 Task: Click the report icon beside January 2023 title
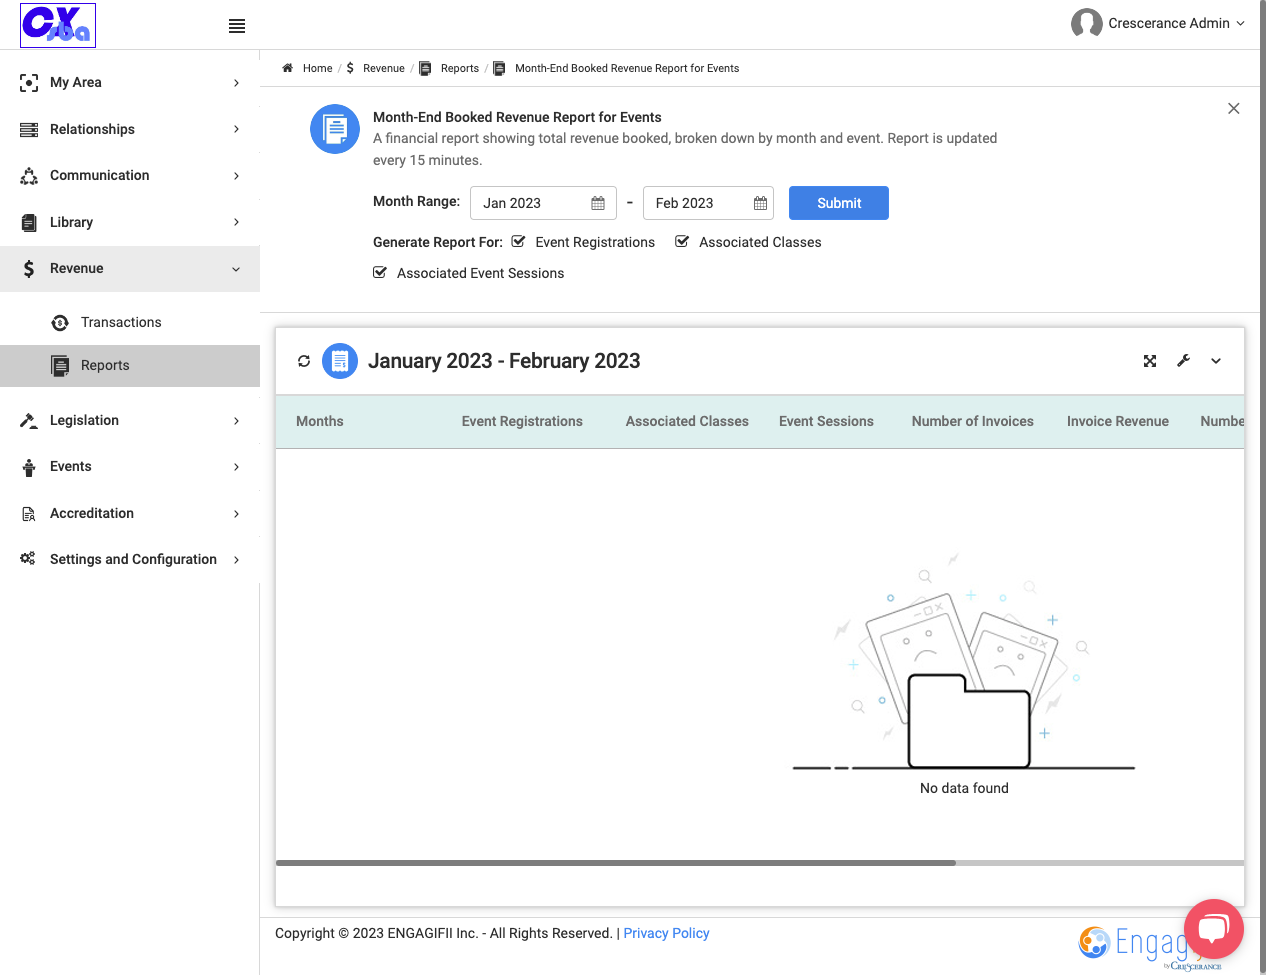[x=340, y=361]
